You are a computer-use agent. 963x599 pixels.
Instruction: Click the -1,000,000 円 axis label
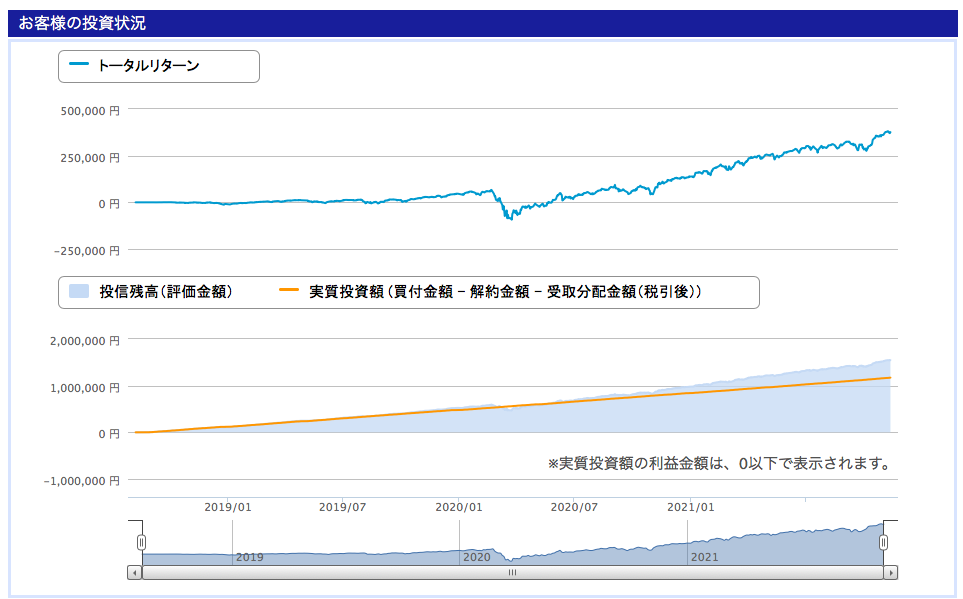tap(82, 481)
